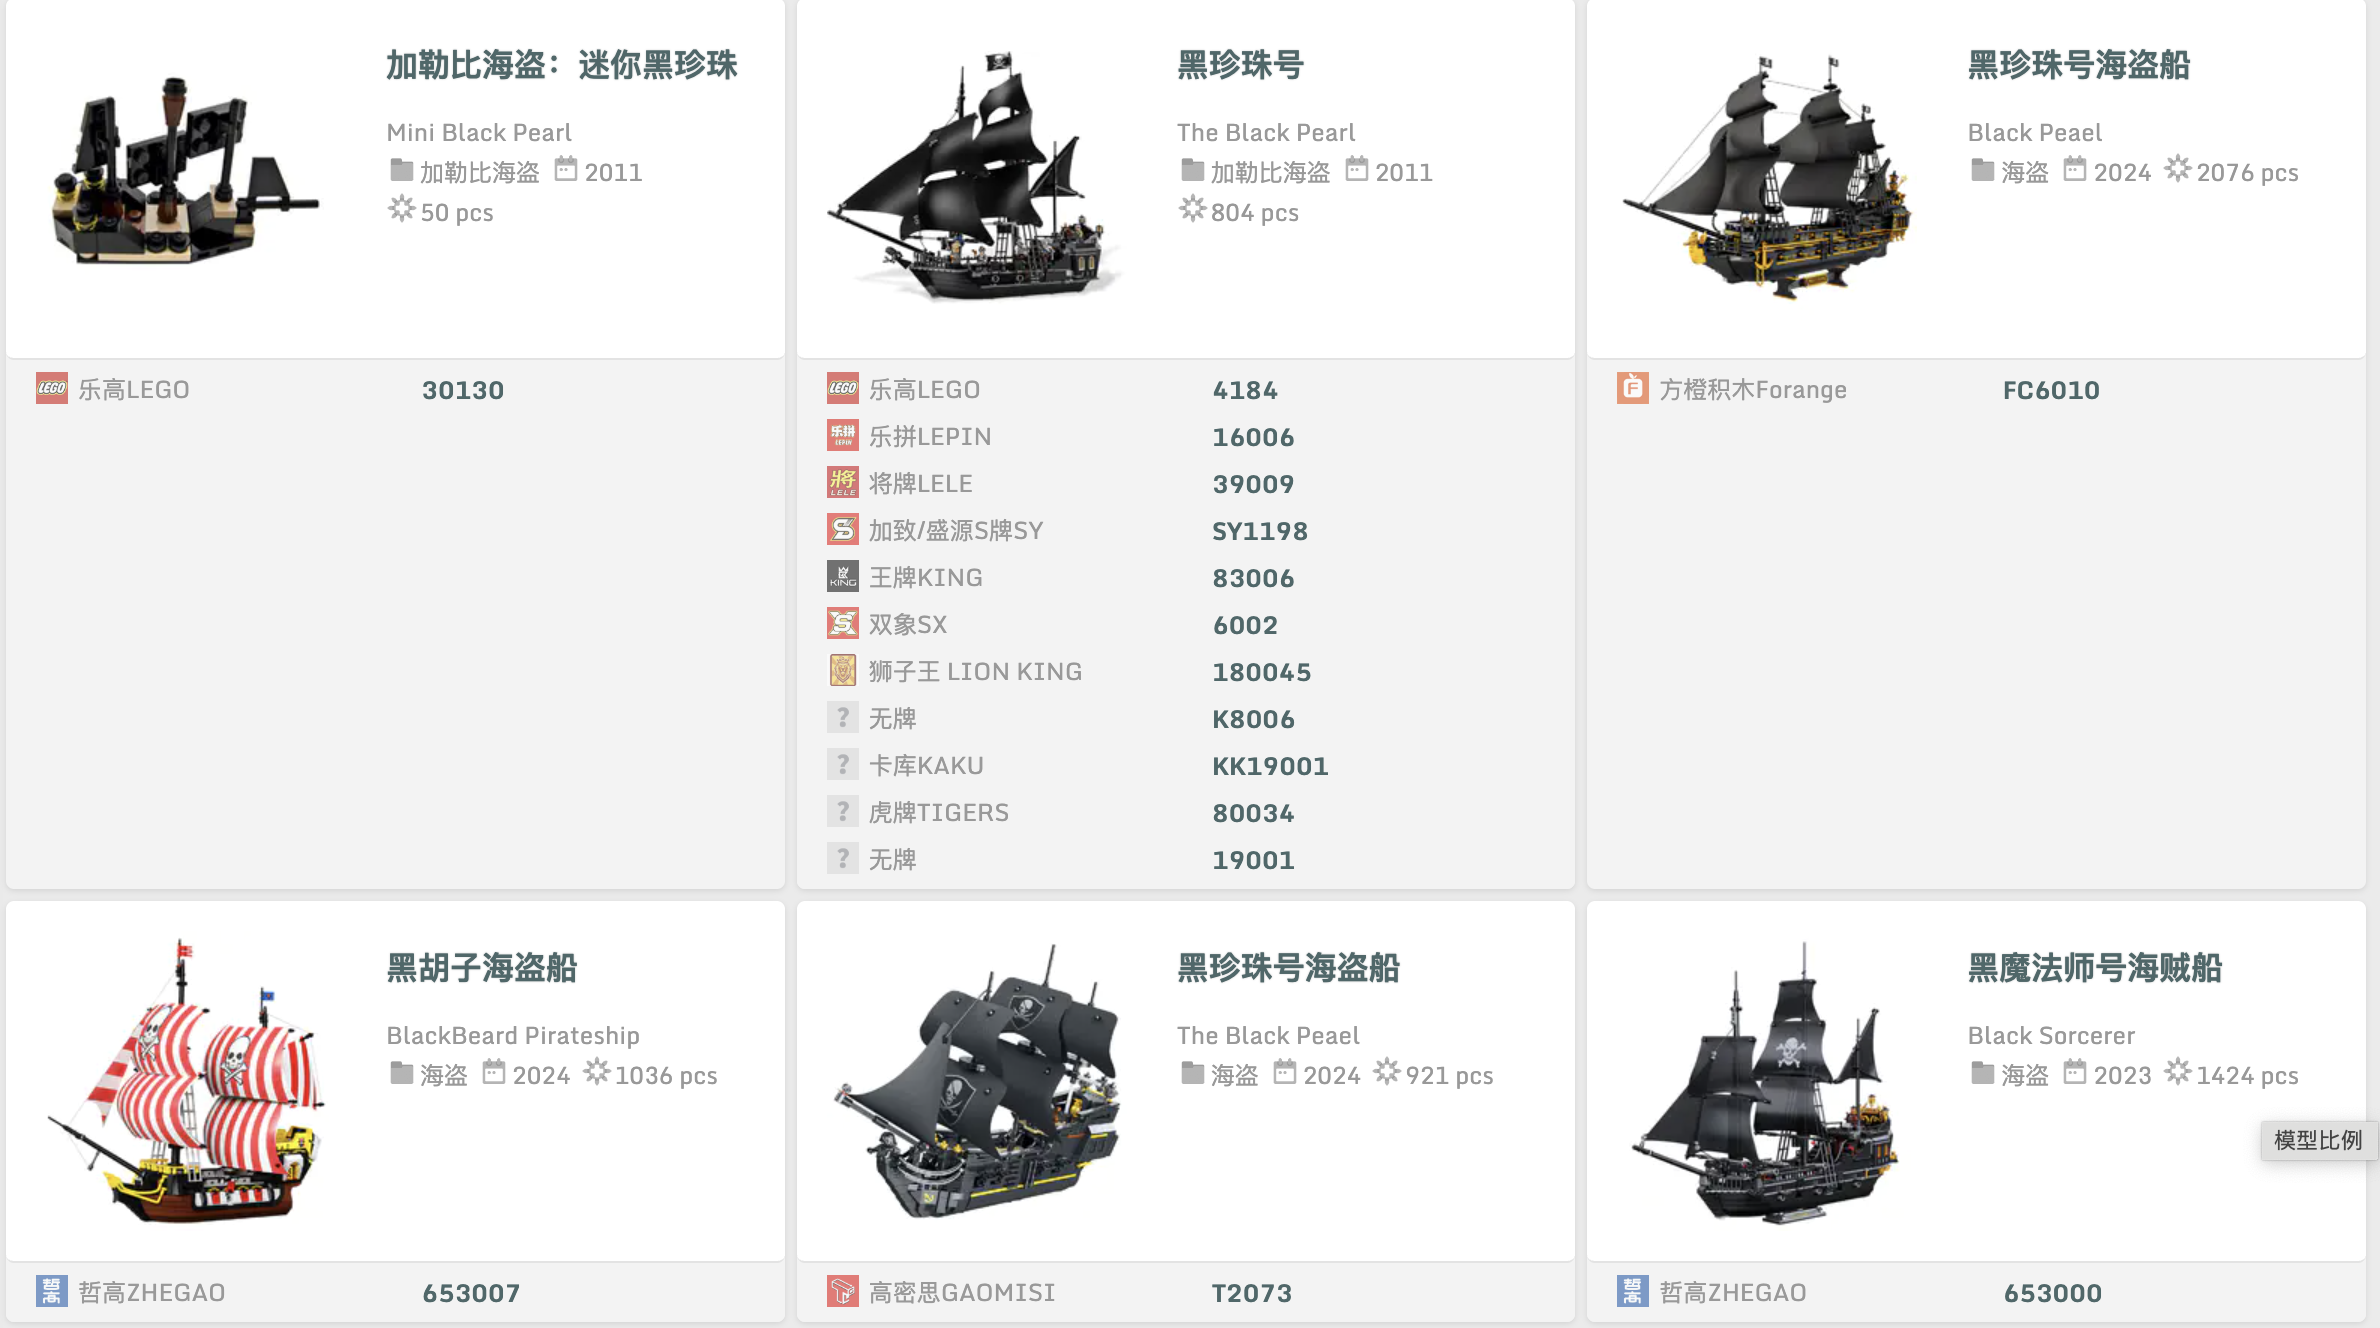
Task: Open the 黑魔法师号海贼船 title link
Action: [x=2095, y=968]
